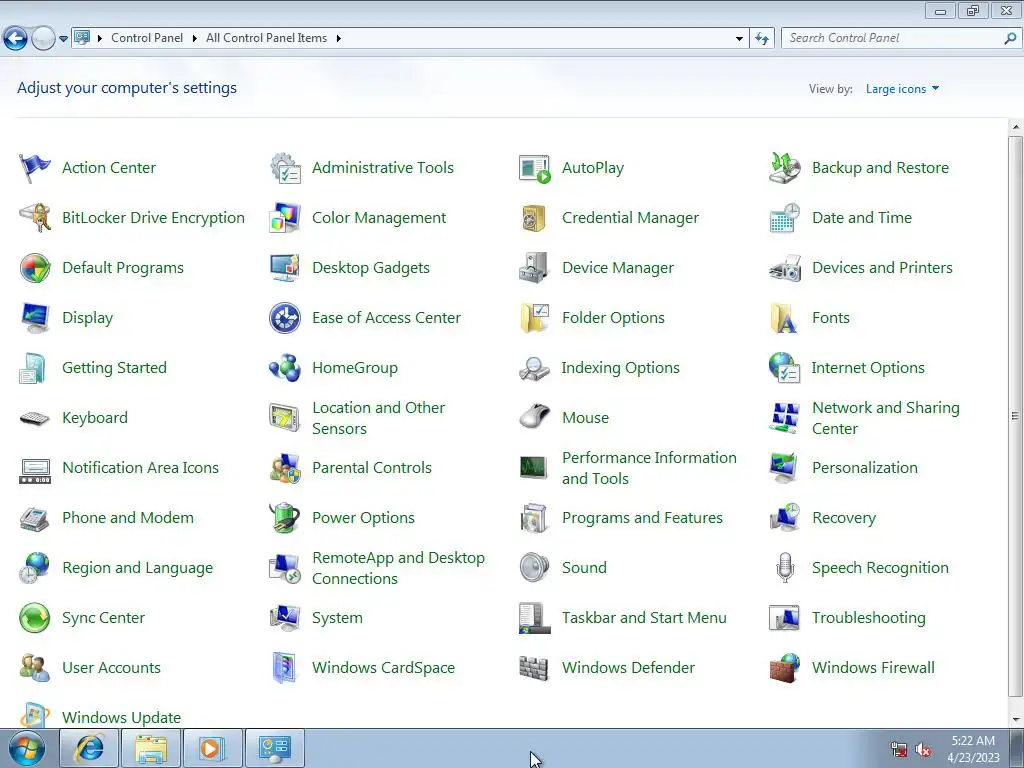Open the Sound speaker icon
This screenshot has height=768, width=1024.
click(x=535, y=568)
